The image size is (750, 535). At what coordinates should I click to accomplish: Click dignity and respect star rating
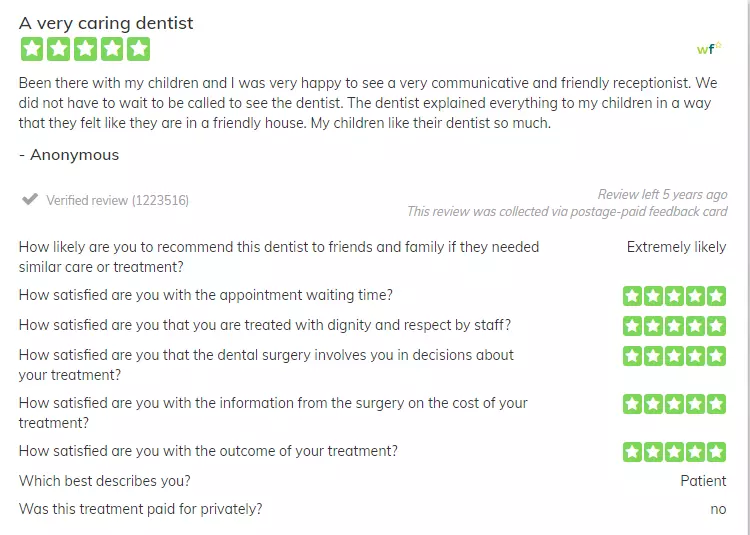pyautogui.click(x=674, y=326)
